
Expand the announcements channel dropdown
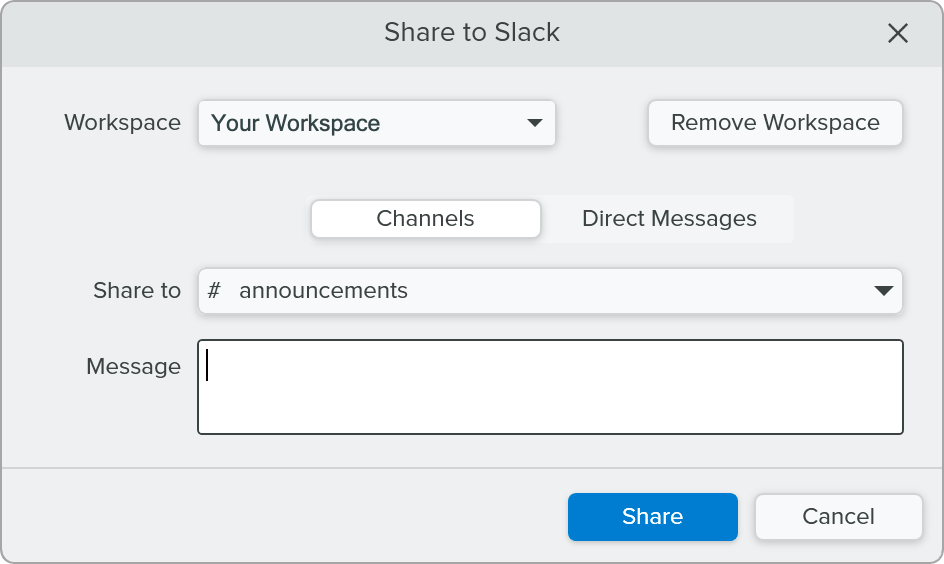550,291
